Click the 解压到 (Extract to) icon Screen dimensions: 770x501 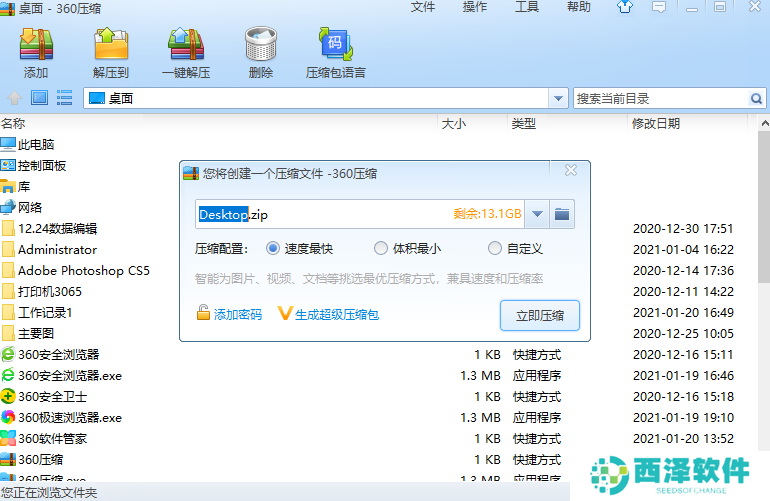point(111,52)
